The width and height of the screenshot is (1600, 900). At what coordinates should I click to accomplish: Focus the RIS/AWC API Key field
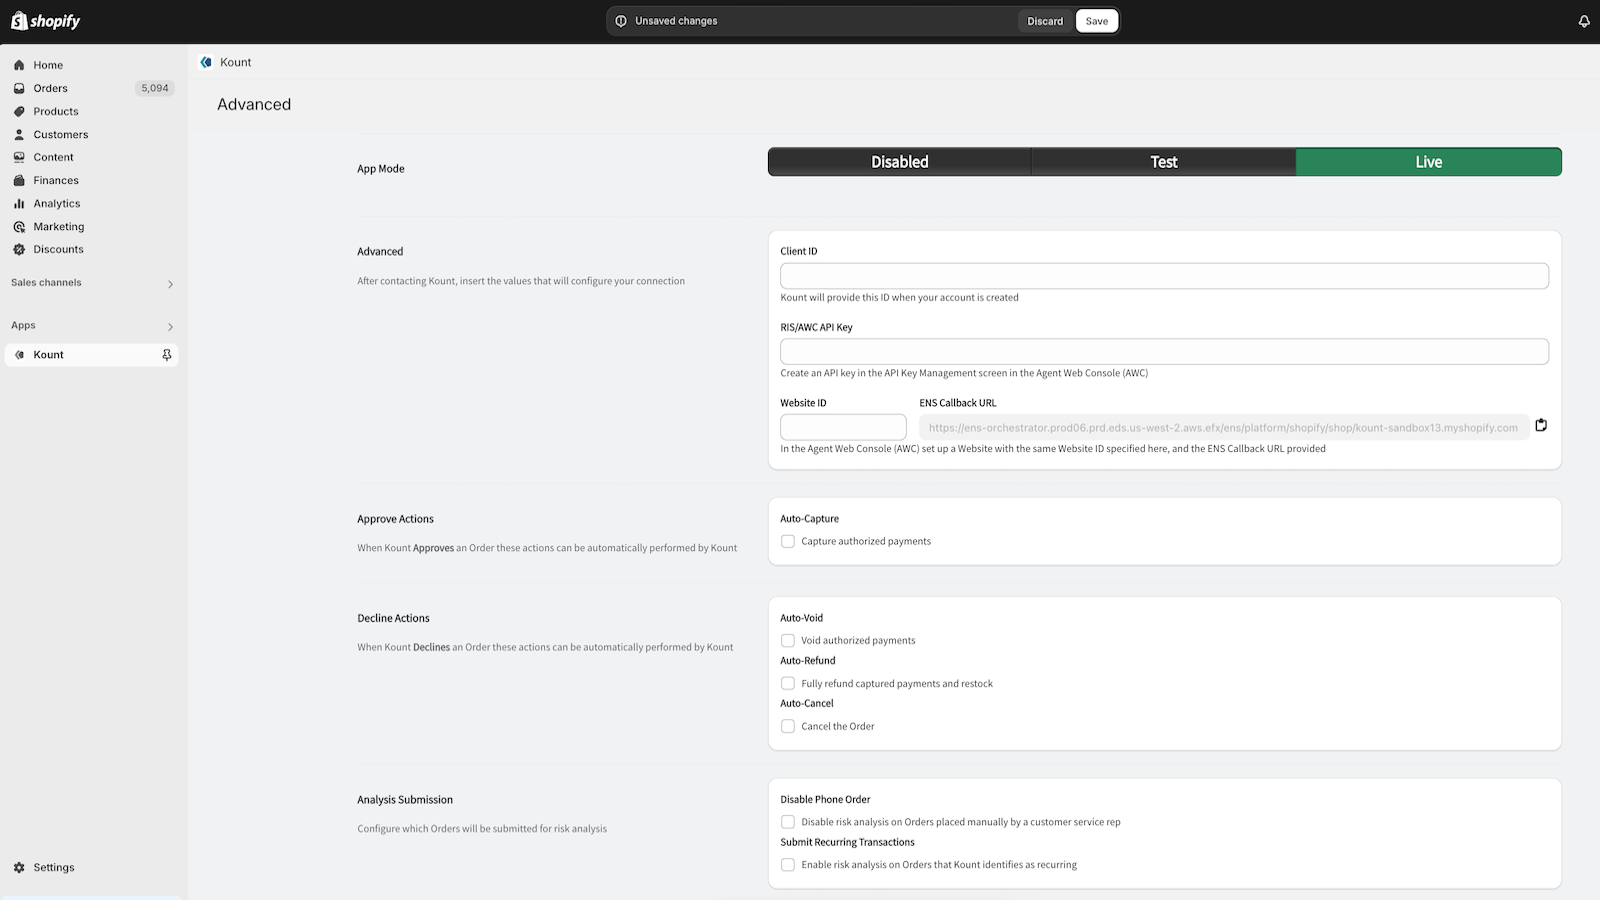1164,352
